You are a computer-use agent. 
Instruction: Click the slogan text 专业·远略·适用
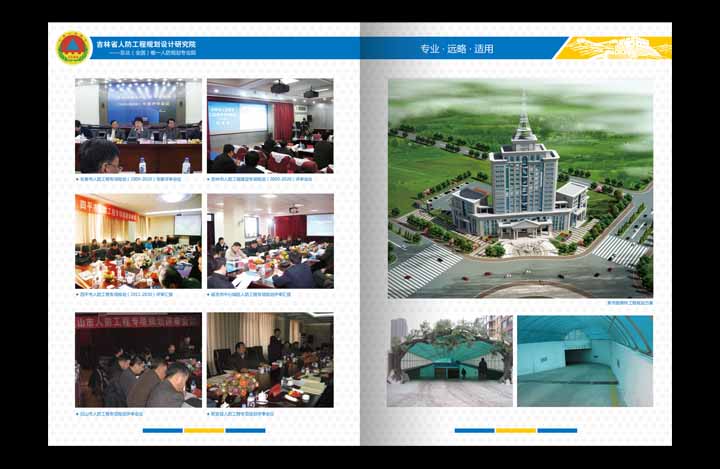(x=456, y=48)
